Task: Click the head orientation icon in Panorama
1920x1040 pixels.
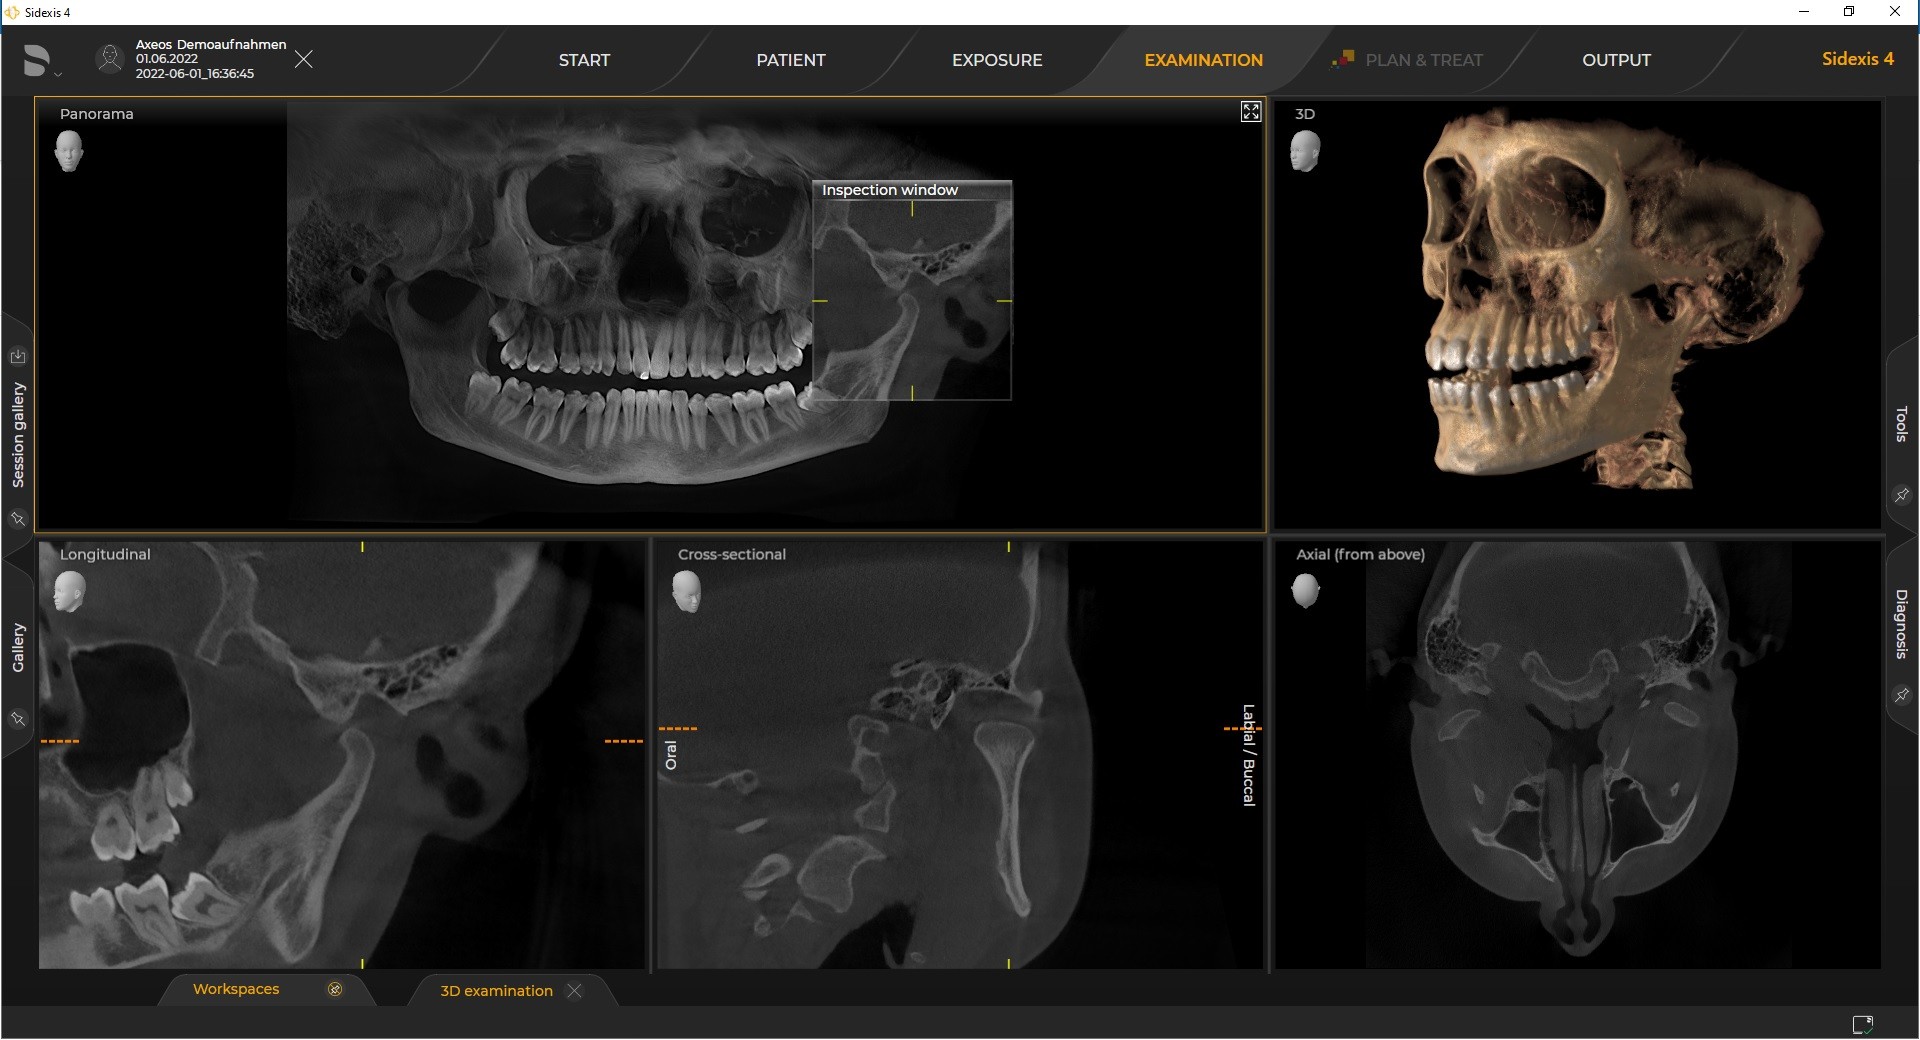Action: click(x=69, y=152)
